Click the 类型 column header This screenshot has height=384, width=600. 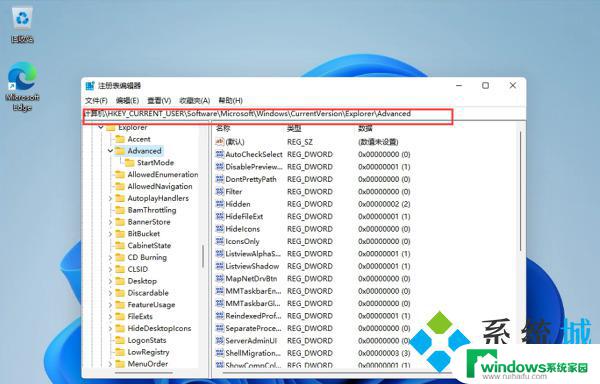click(294, 129)
